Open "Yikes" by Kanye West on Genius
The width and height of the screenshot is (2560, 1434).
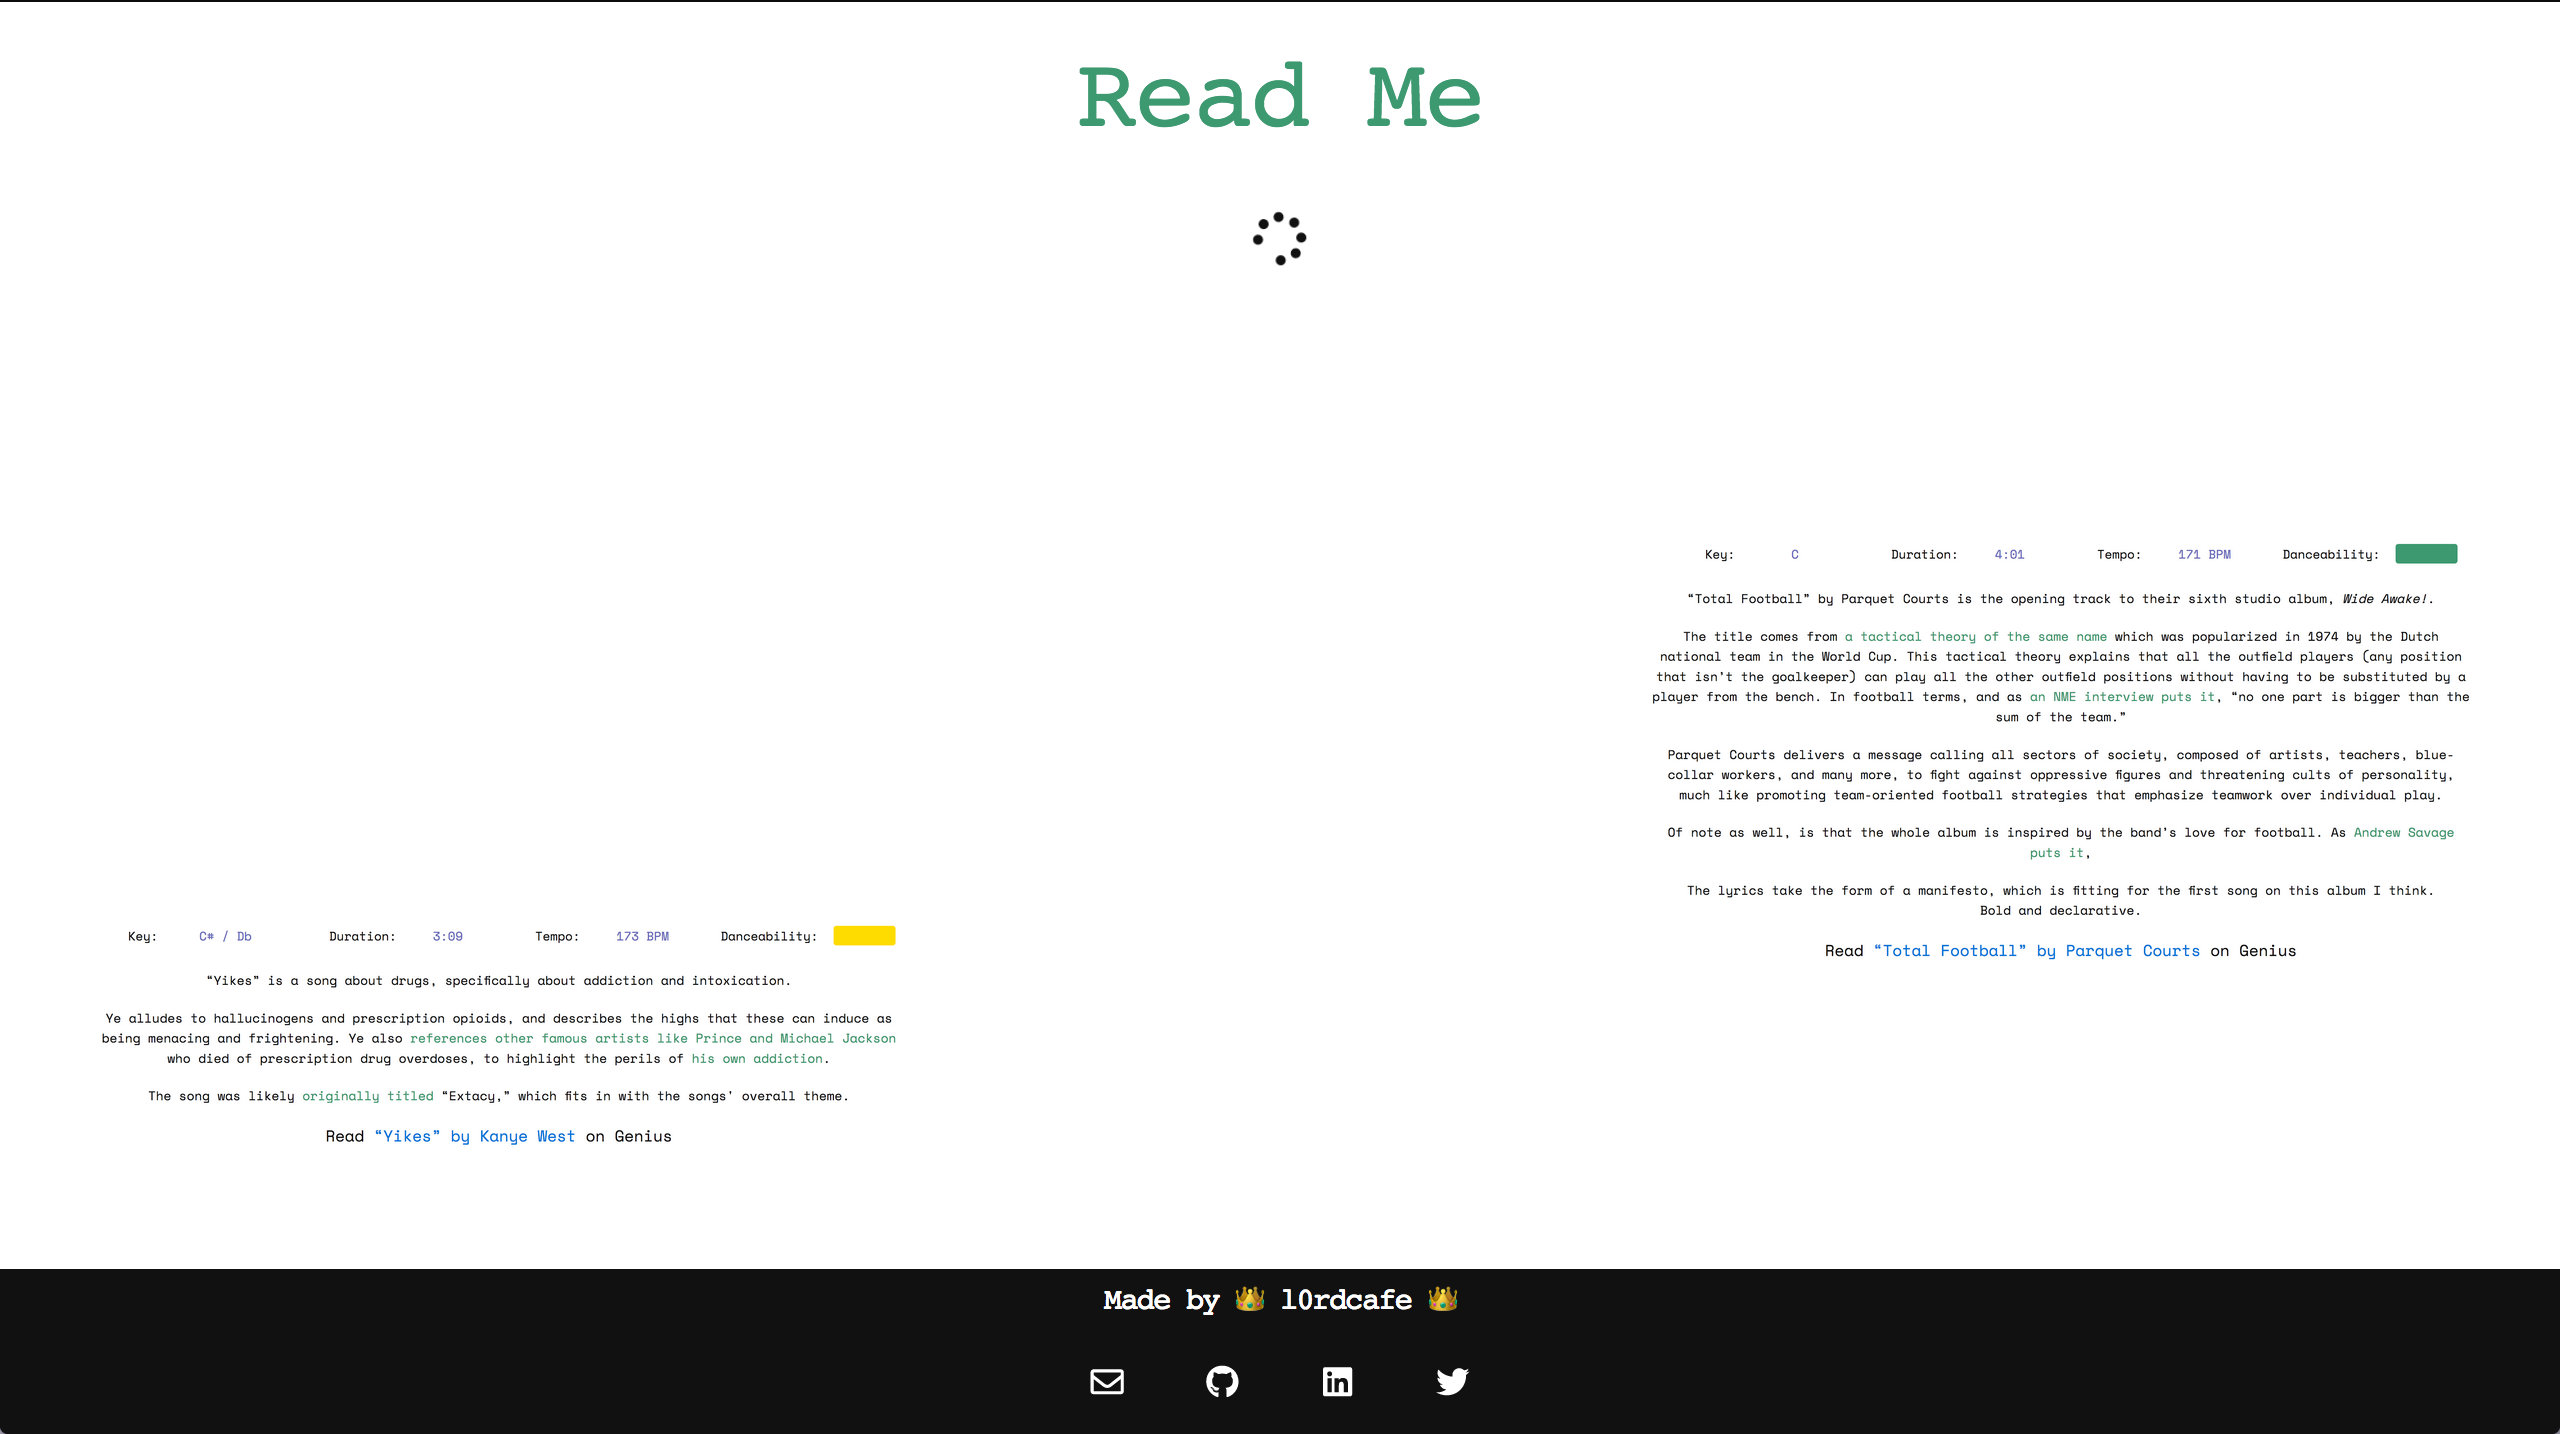475,1136
